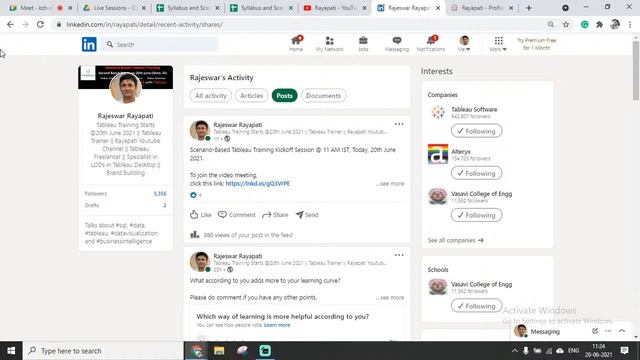Show hidden system tray icons

[514, 351]
